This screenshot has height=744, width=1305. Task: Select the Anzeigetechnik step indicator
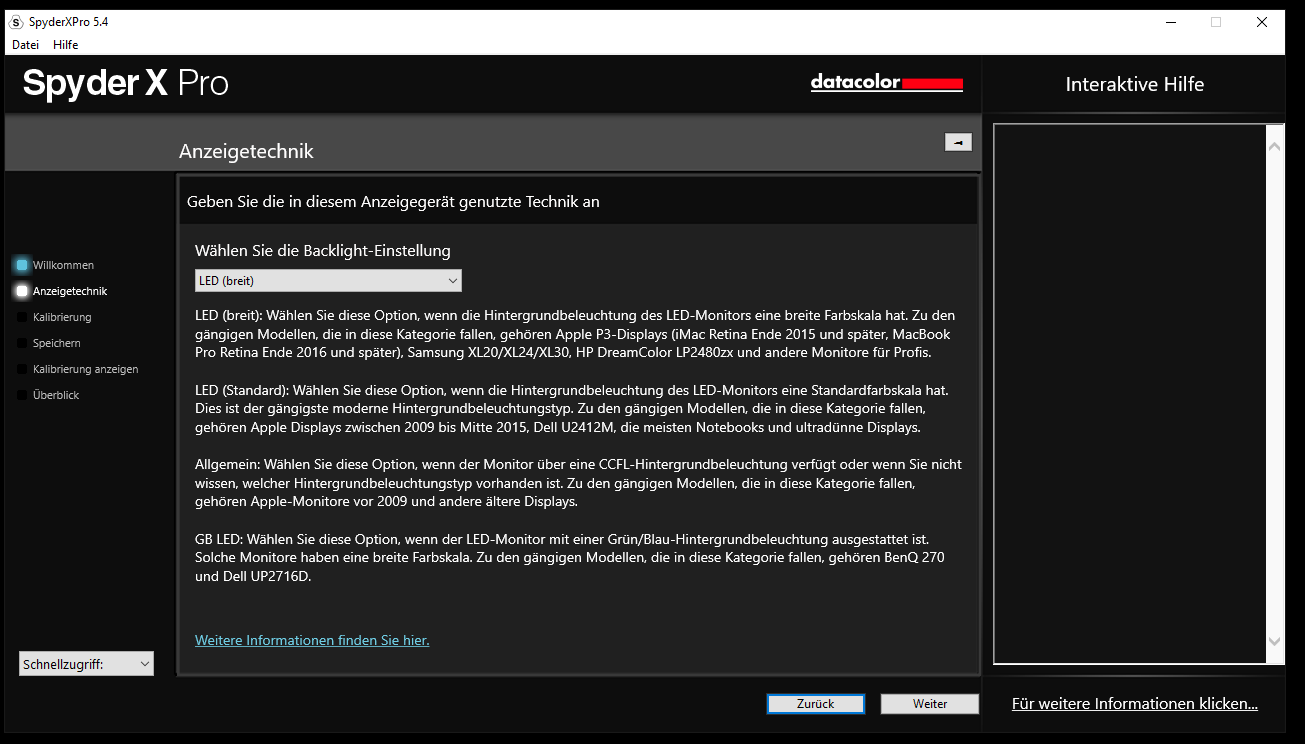(x=22, y=291)
